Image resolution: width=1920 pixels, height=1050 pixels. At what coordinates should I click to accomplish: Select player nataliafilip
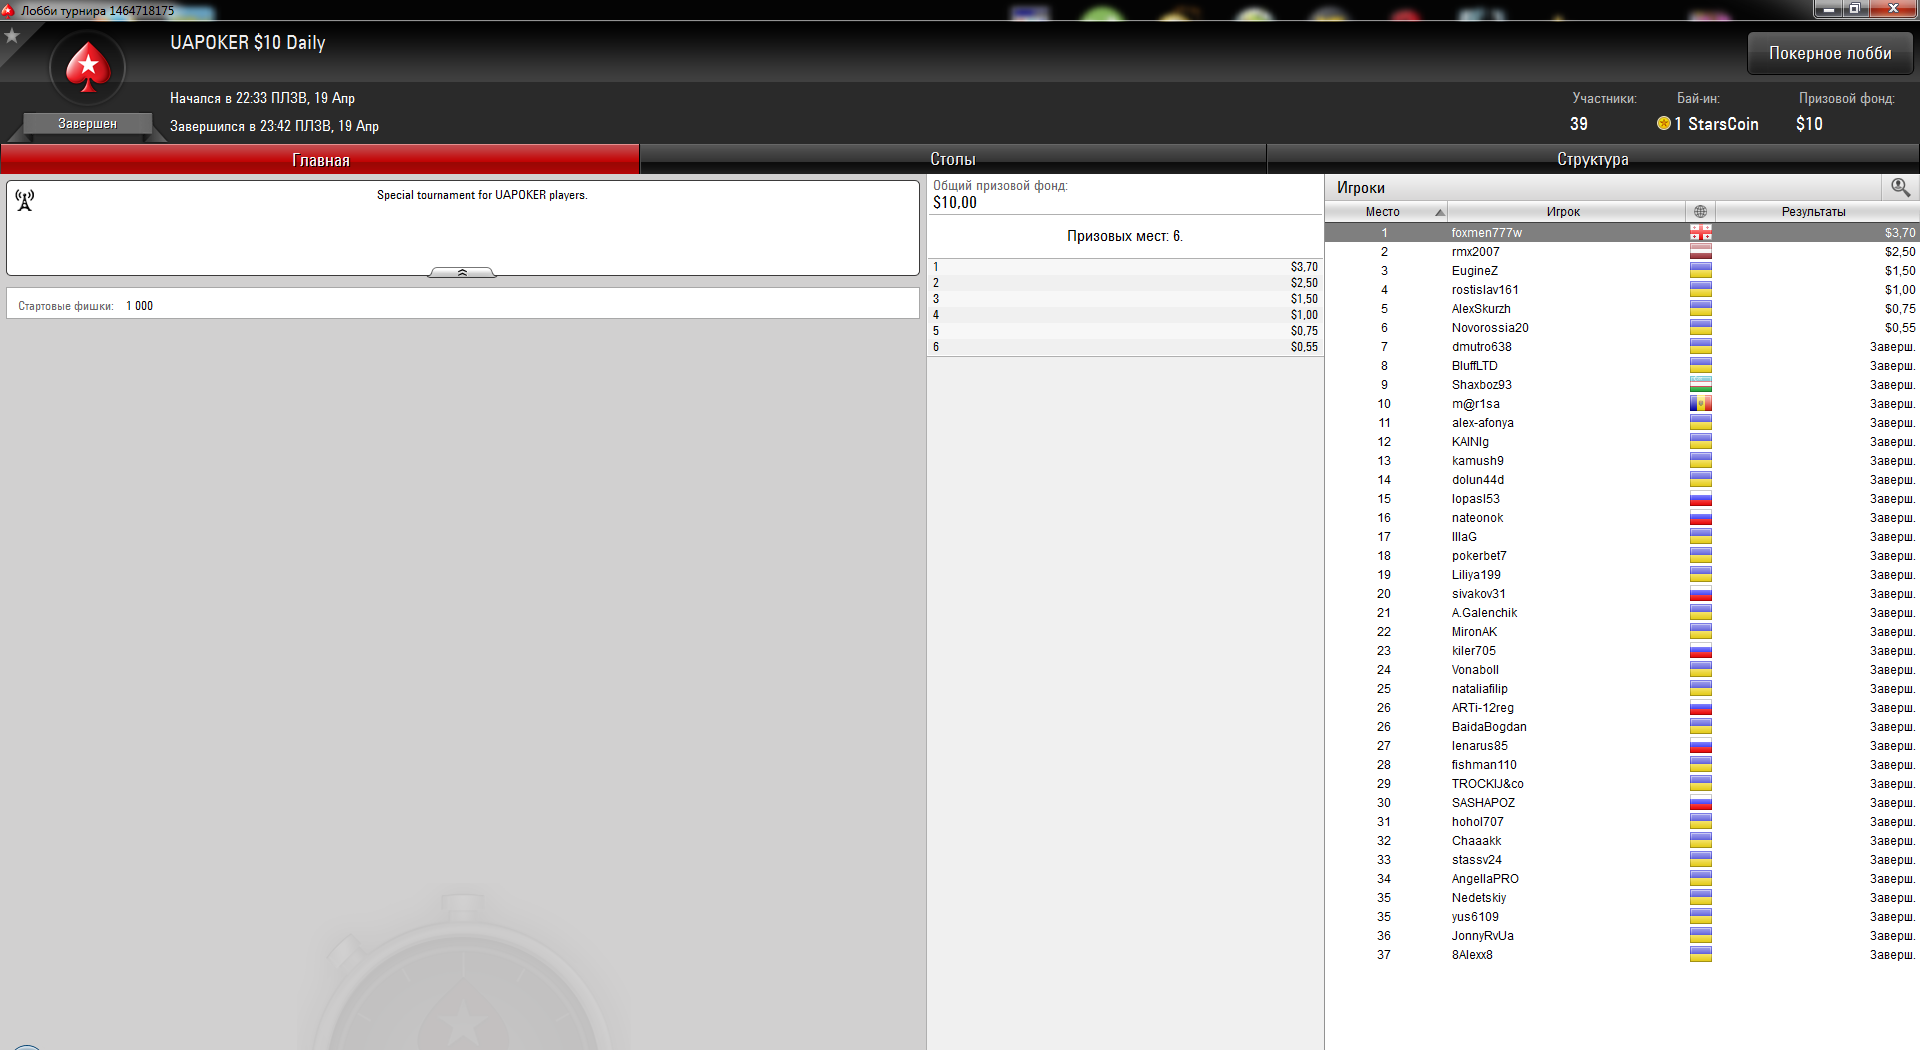pyautogui.click(x=1621, y=688)
